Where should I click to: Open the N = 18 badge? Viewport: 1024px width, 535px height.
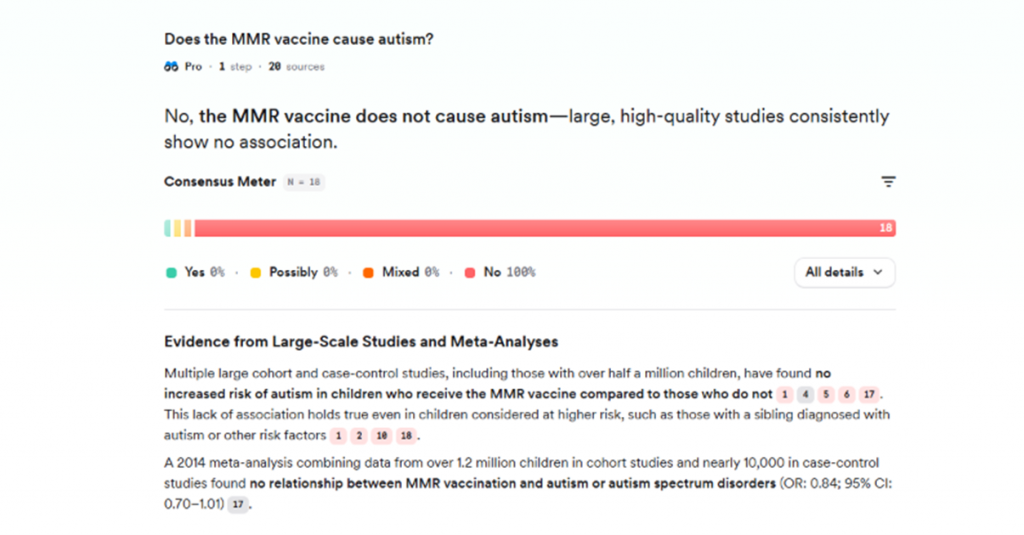click(x=304, y=182)
